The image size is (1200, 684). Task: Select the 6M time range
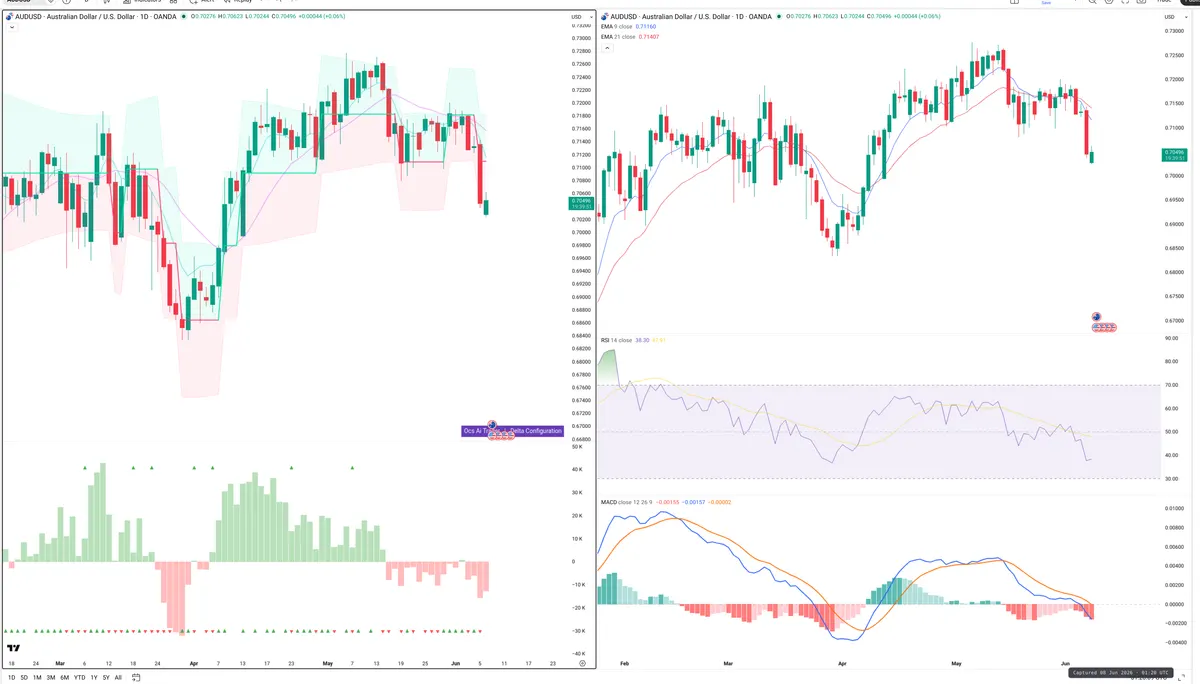tap(65, 678)
